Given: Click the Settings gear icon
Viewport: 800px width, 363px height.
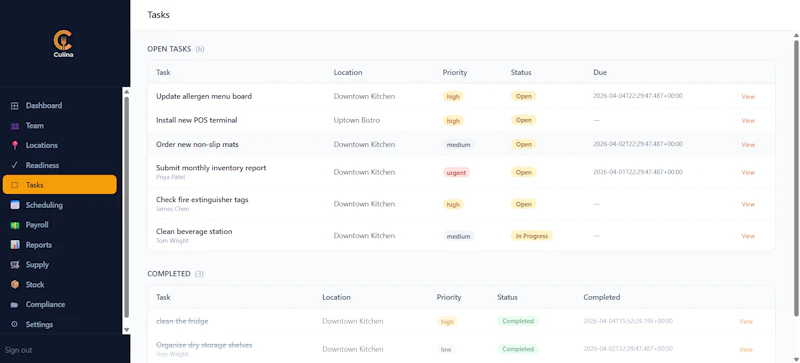Looking at the screenshot, I should (x=14, y=325).
